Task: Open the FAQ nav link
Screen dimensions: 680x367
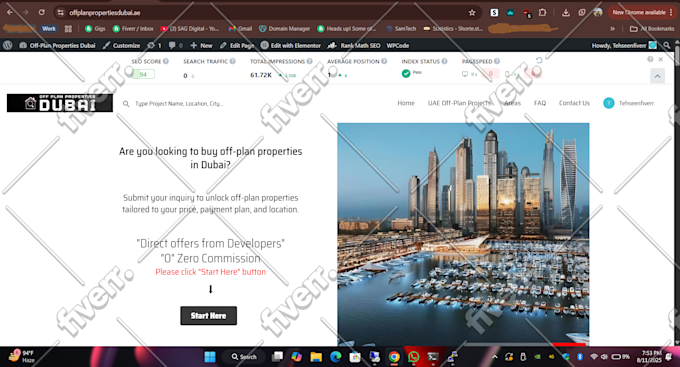Action: 540,103
